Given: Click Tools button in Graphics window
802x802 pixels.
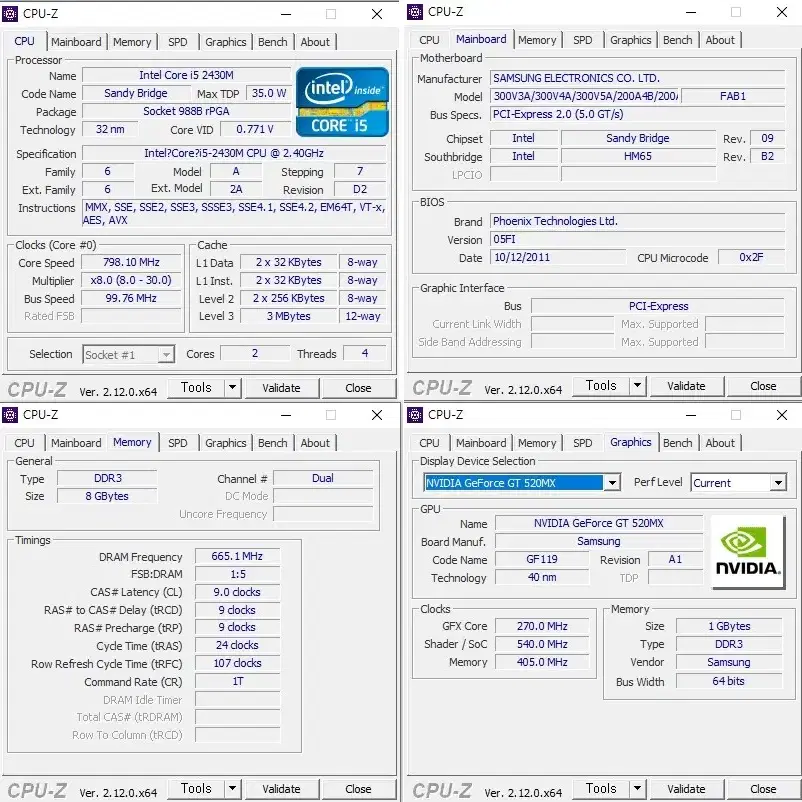Looking at the screenshot, I should pos(601,789).
